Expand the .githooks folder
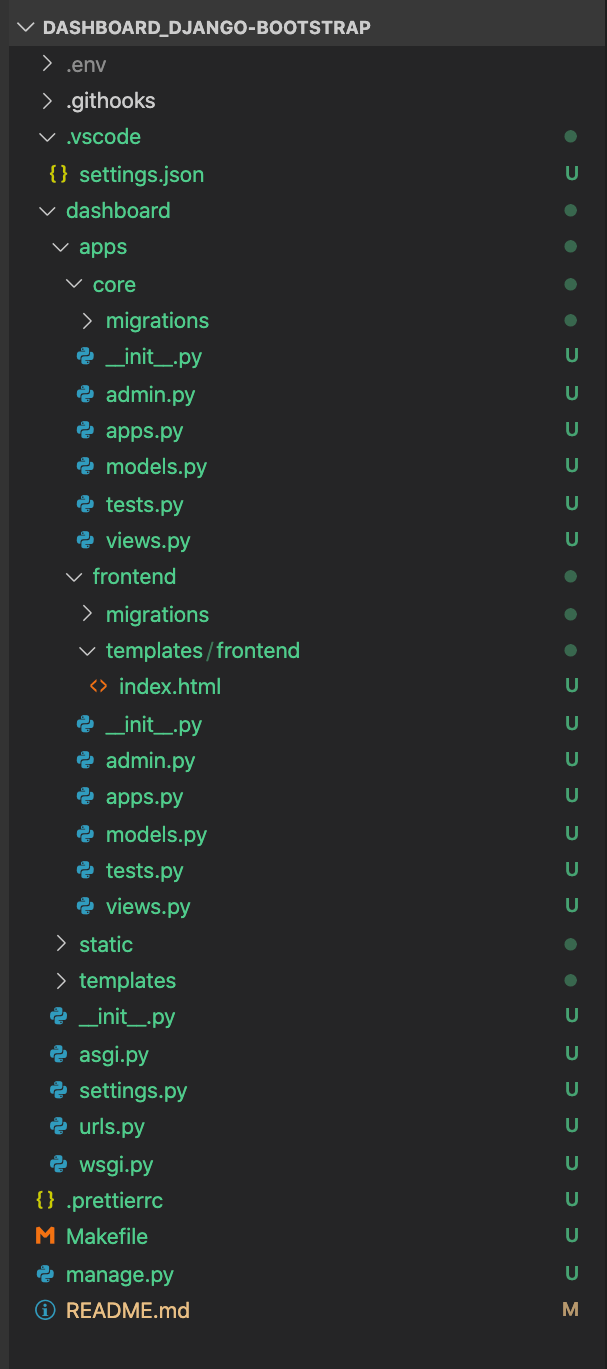Image resolution: width=607 pixels, height=1369 pixels. tap(47, 101)
